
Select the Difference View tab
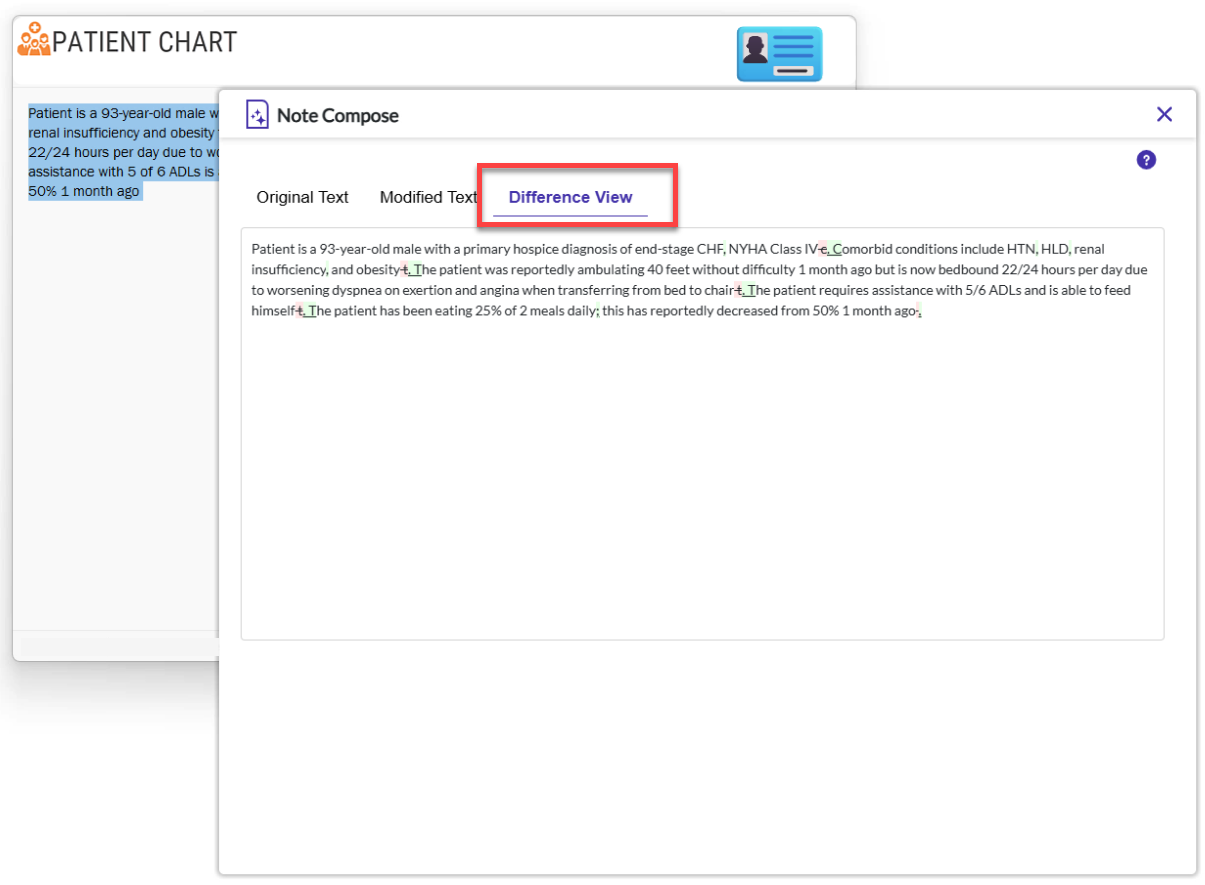click(570, 197)
